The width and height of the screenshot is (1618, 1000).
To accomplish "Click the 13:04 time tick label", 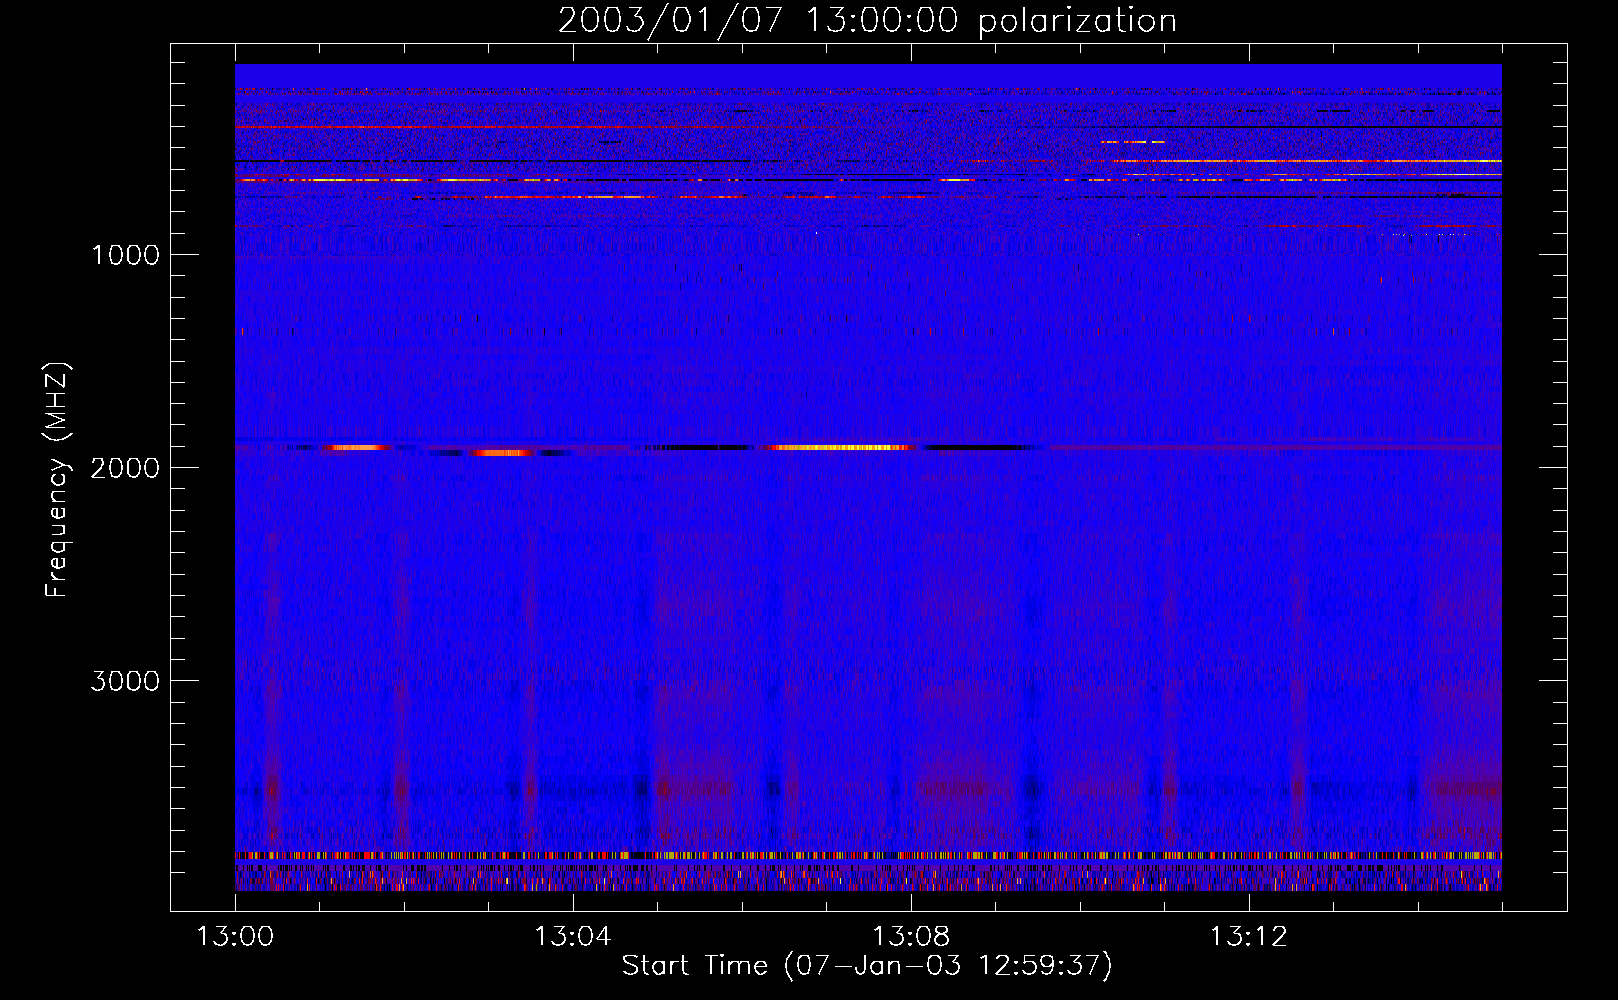I will pyautogui.click(x=572, y=937).
